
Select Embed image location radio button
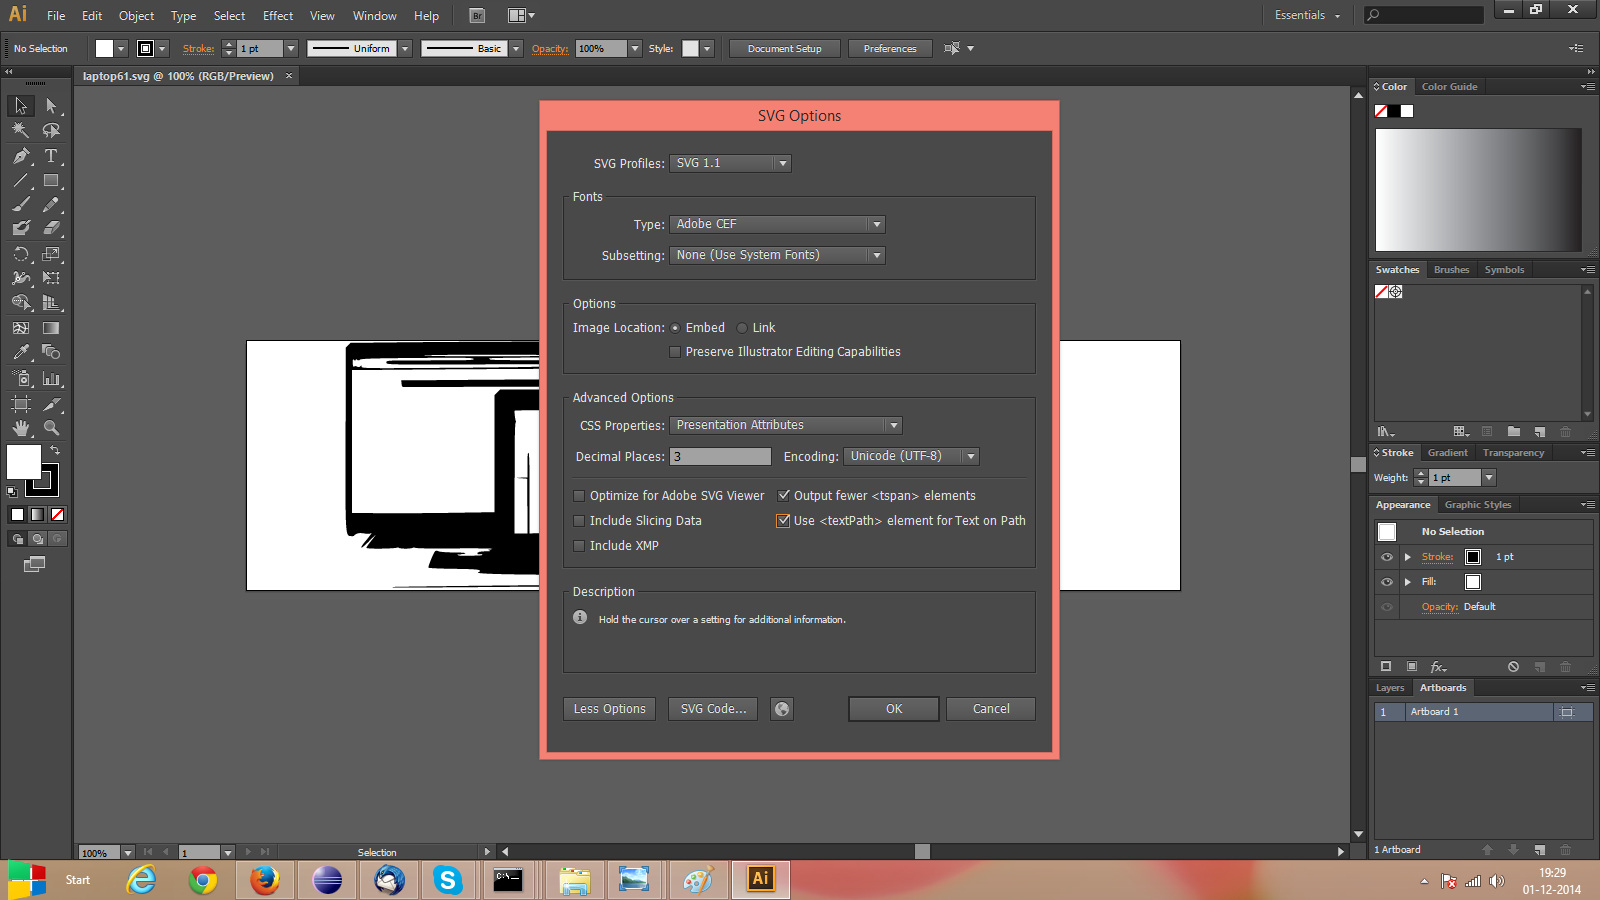675,328
